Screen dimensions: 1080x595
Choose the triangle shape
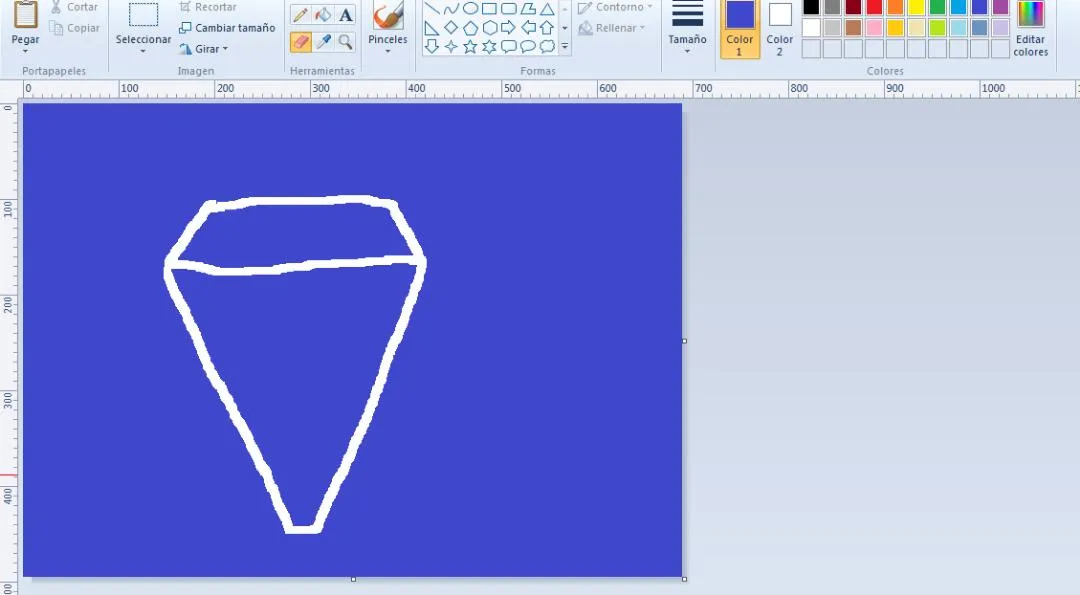[547, 9]
